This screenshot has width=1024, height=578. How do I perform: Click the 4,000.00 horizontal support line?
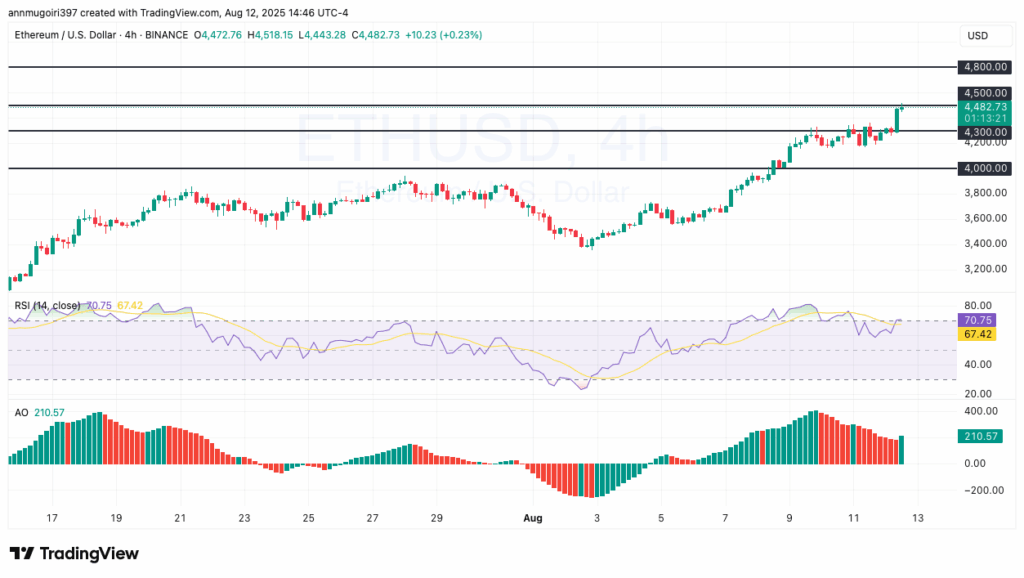483,168
